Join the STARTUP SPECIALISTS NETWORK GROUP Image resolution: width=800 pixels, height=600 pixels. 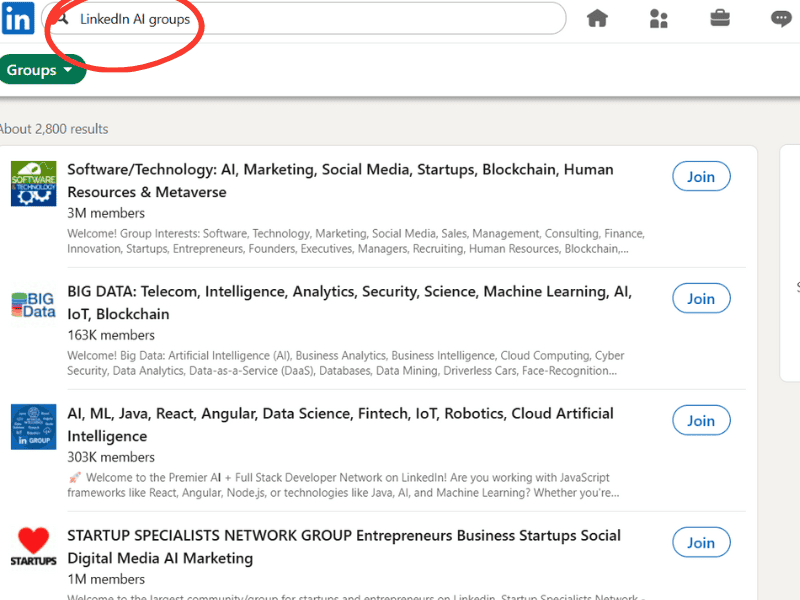[701, 543]
